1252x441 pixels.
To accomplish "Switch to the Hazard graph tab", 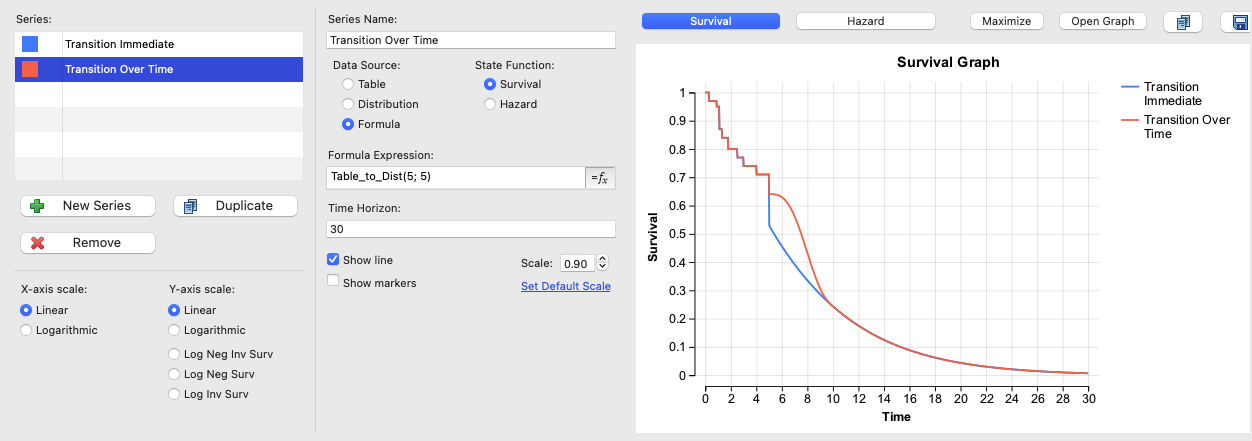I will [x=865, y=21].
